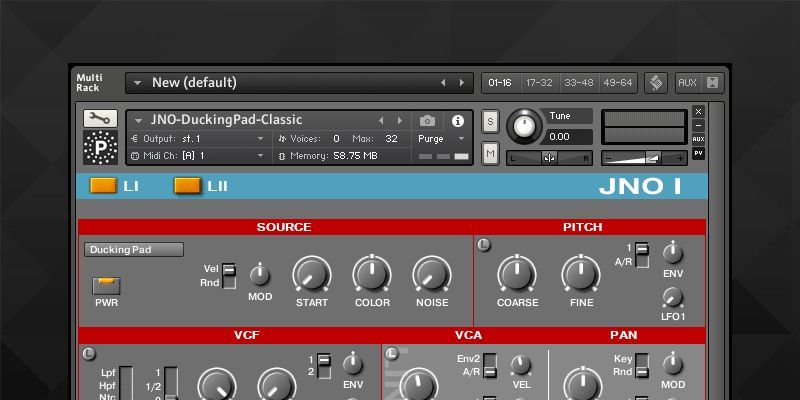Flip the 1 / A/R switch in PITCH
The width and height of the screenshot is (800, 400).
642,255
